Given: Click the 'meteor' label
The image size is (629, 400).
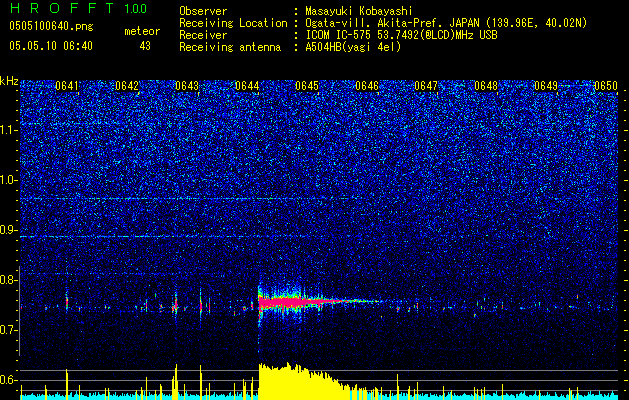Looking at the screenshot, I should tap(142, 31).
